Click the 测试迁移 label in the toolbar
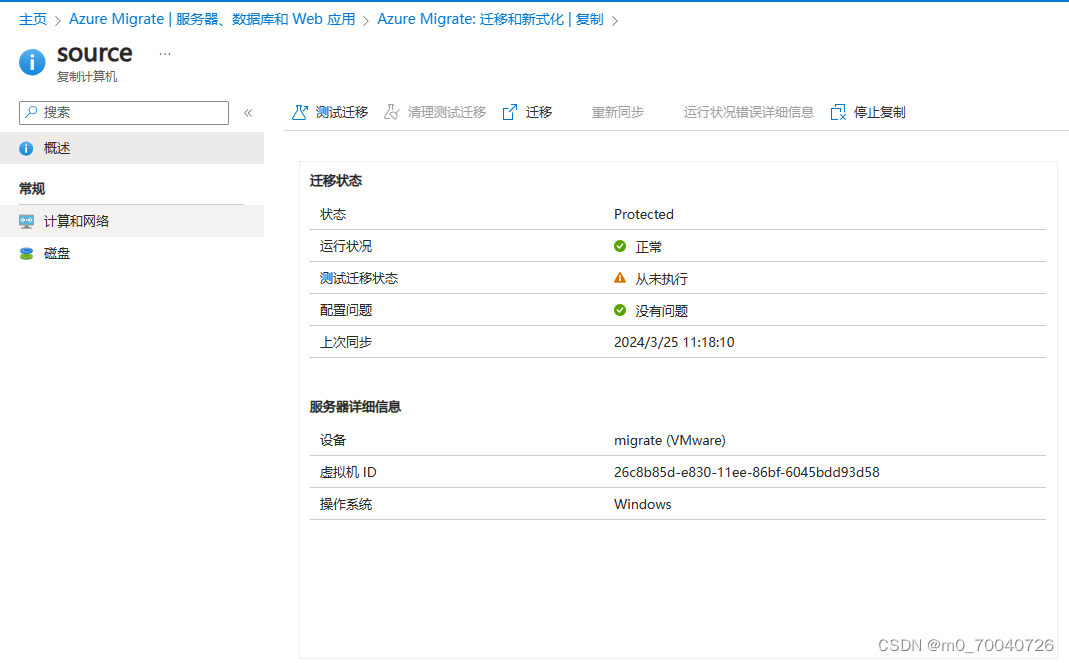 342,113
